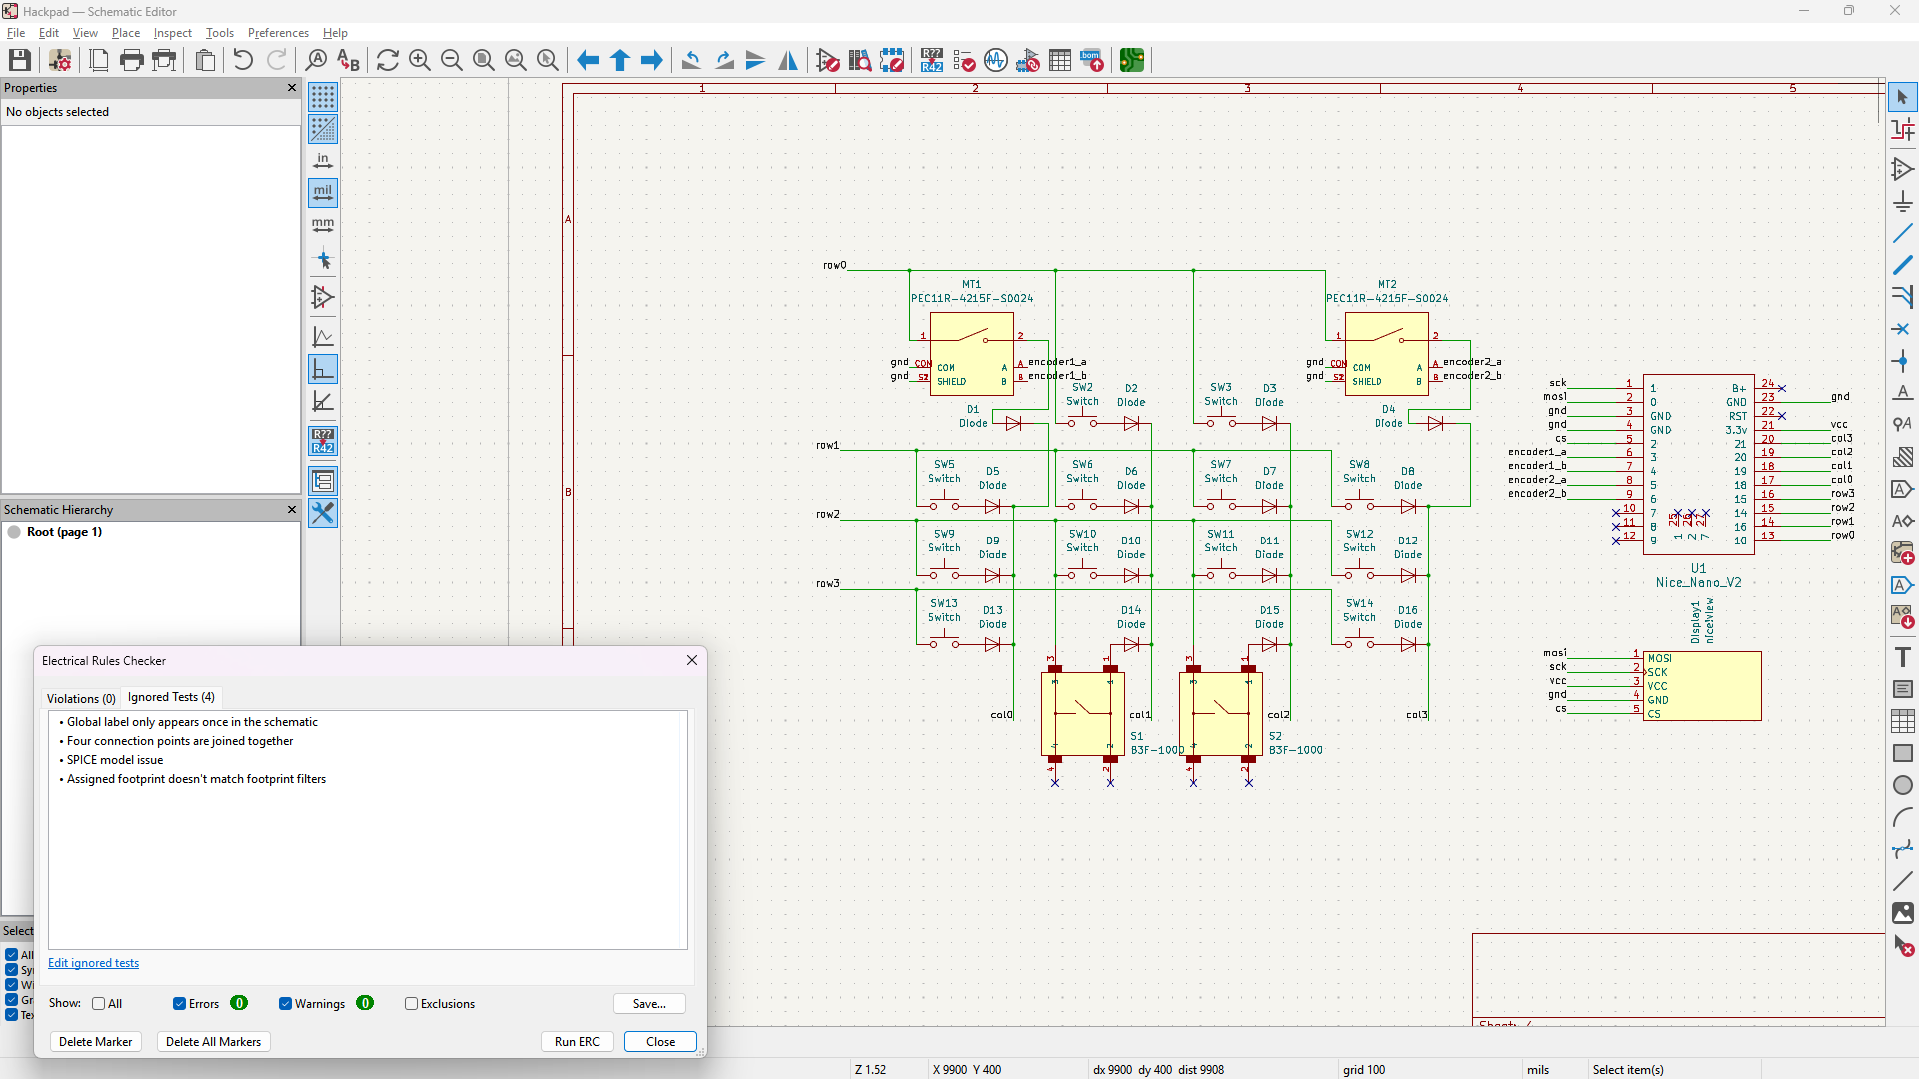Open the Annotate Schematic tool
Screen dimensions: 1919x1079
tap(931, 60)
